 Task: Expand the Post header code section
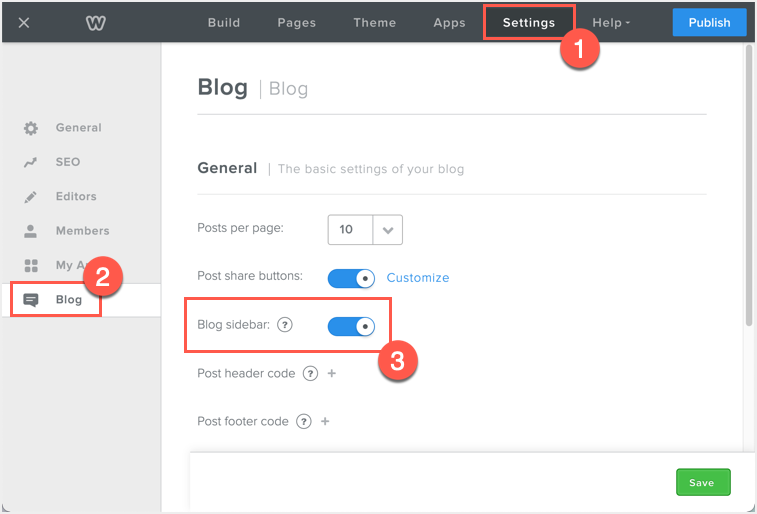pyautogui.click(x=332, y=373)
